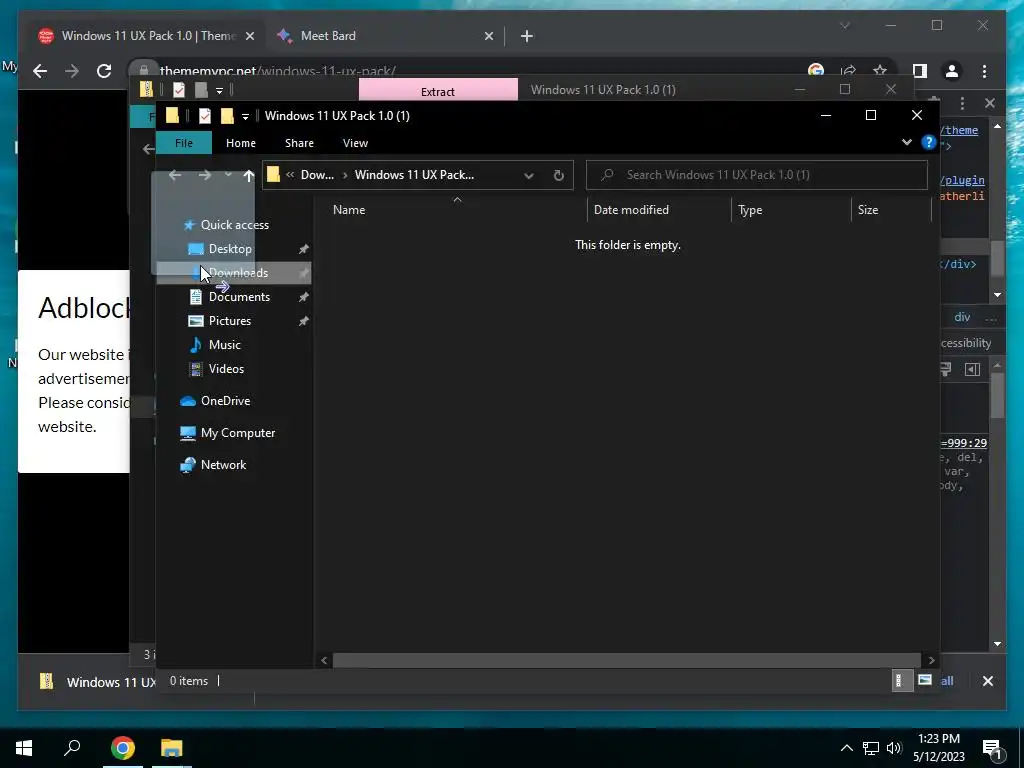
Task: Click File Explorer icon on taskbar
Action: [172, 748]
